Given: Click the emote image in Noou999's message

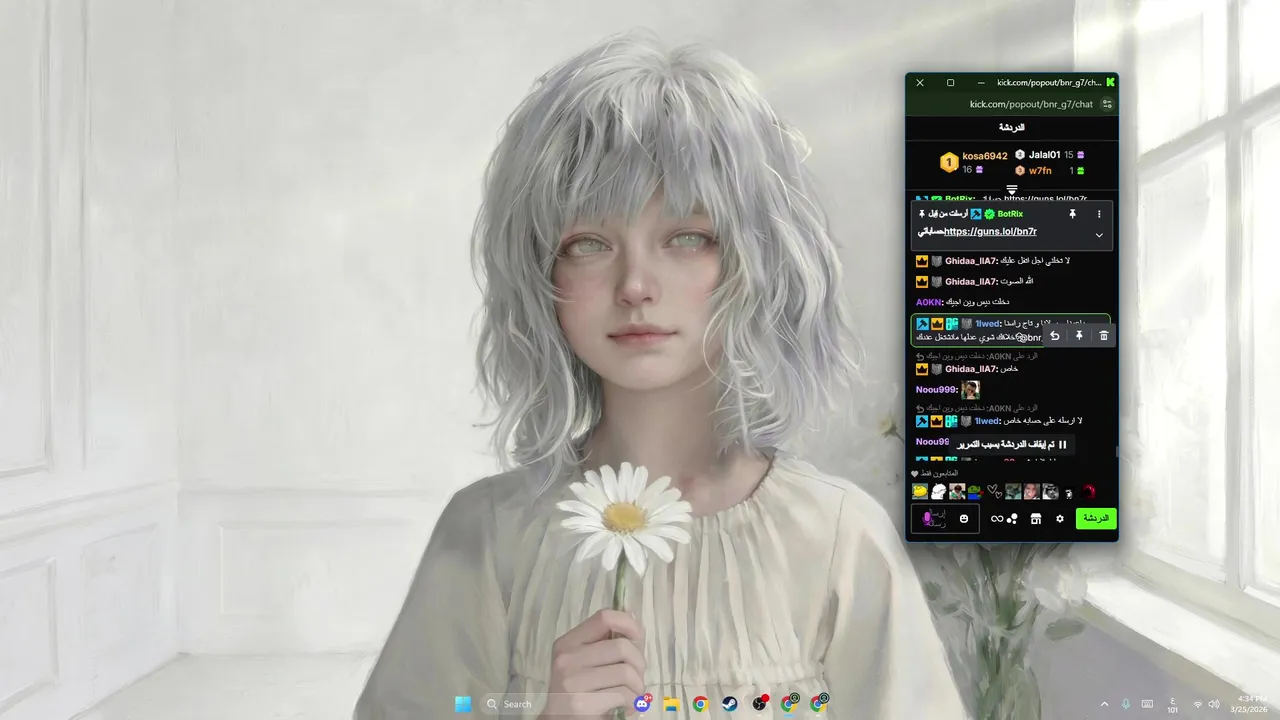Looking at the screenshot, I should (x=970, y=390).
